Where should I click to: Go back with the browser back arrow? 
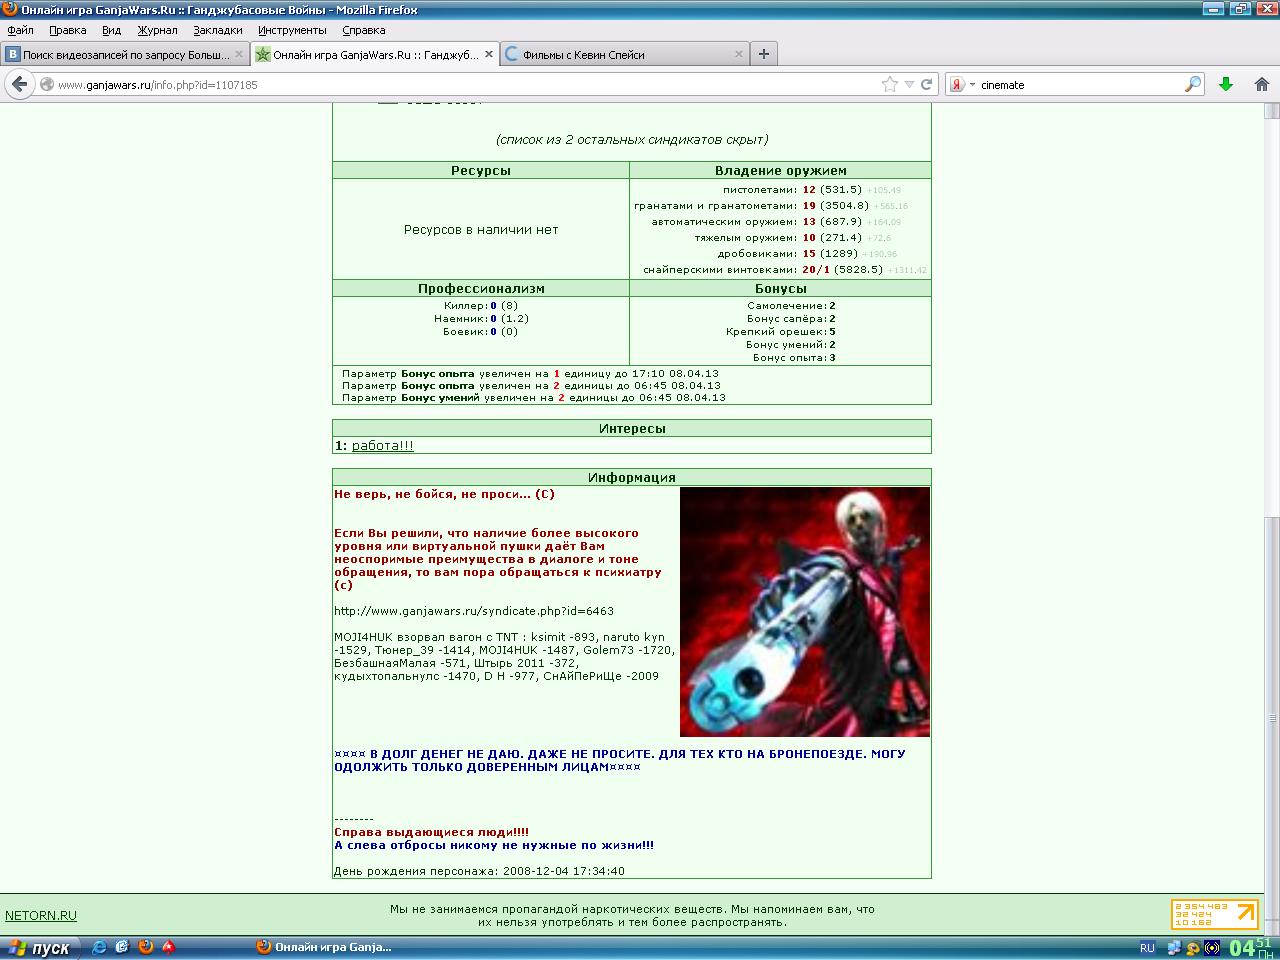click(x=19, y=85)
